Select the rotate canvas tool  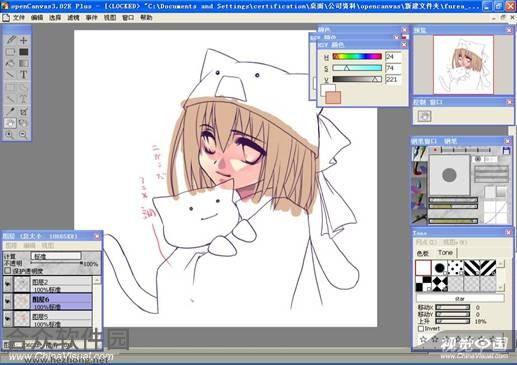[x=23, y=123]
